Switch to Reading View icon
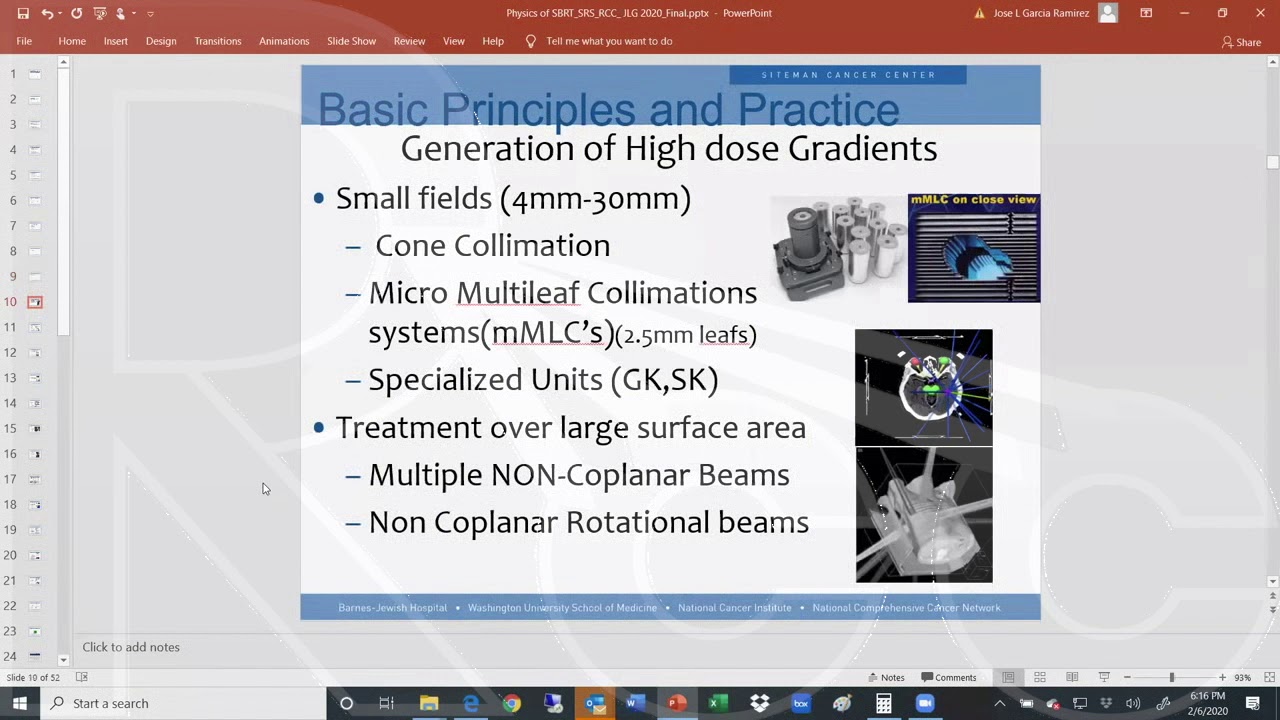Viewport: 1280px width, 720px height. tap(1072, 677)
